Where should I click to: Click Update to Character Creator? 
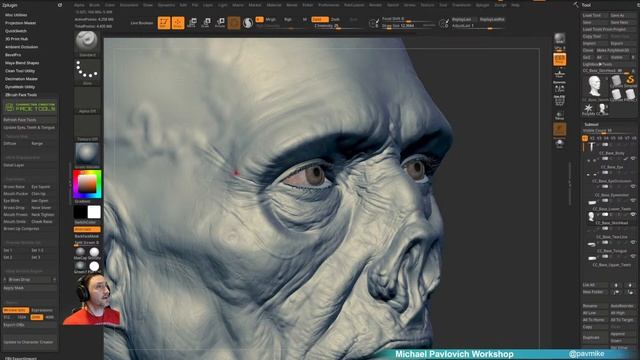[x=30, y=342]
